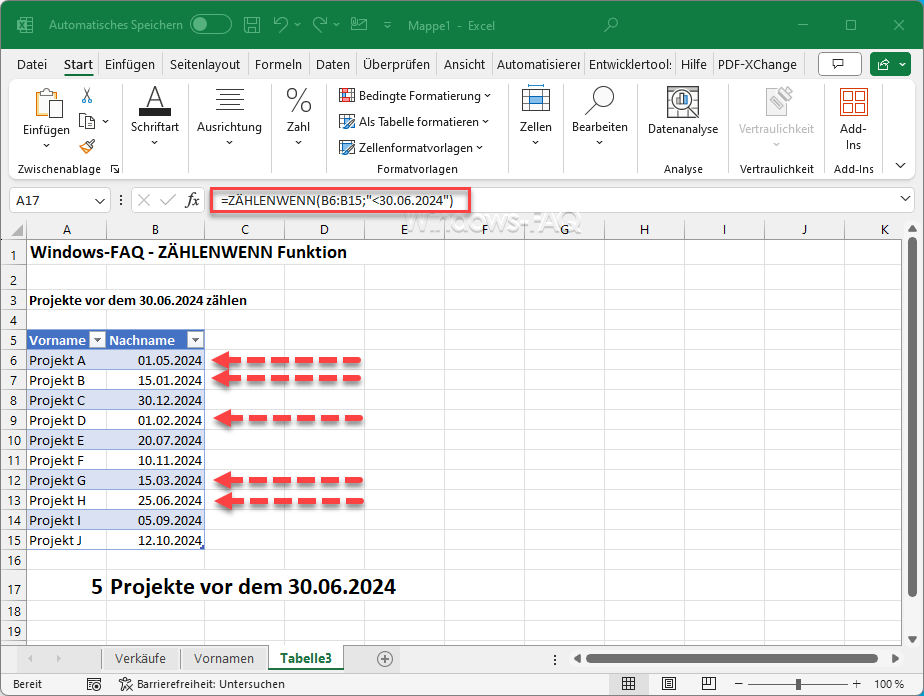This screenshot has height=696, width=924.
Task: Open the Name Box dropdown arrow
Action: tap(100, 201)
